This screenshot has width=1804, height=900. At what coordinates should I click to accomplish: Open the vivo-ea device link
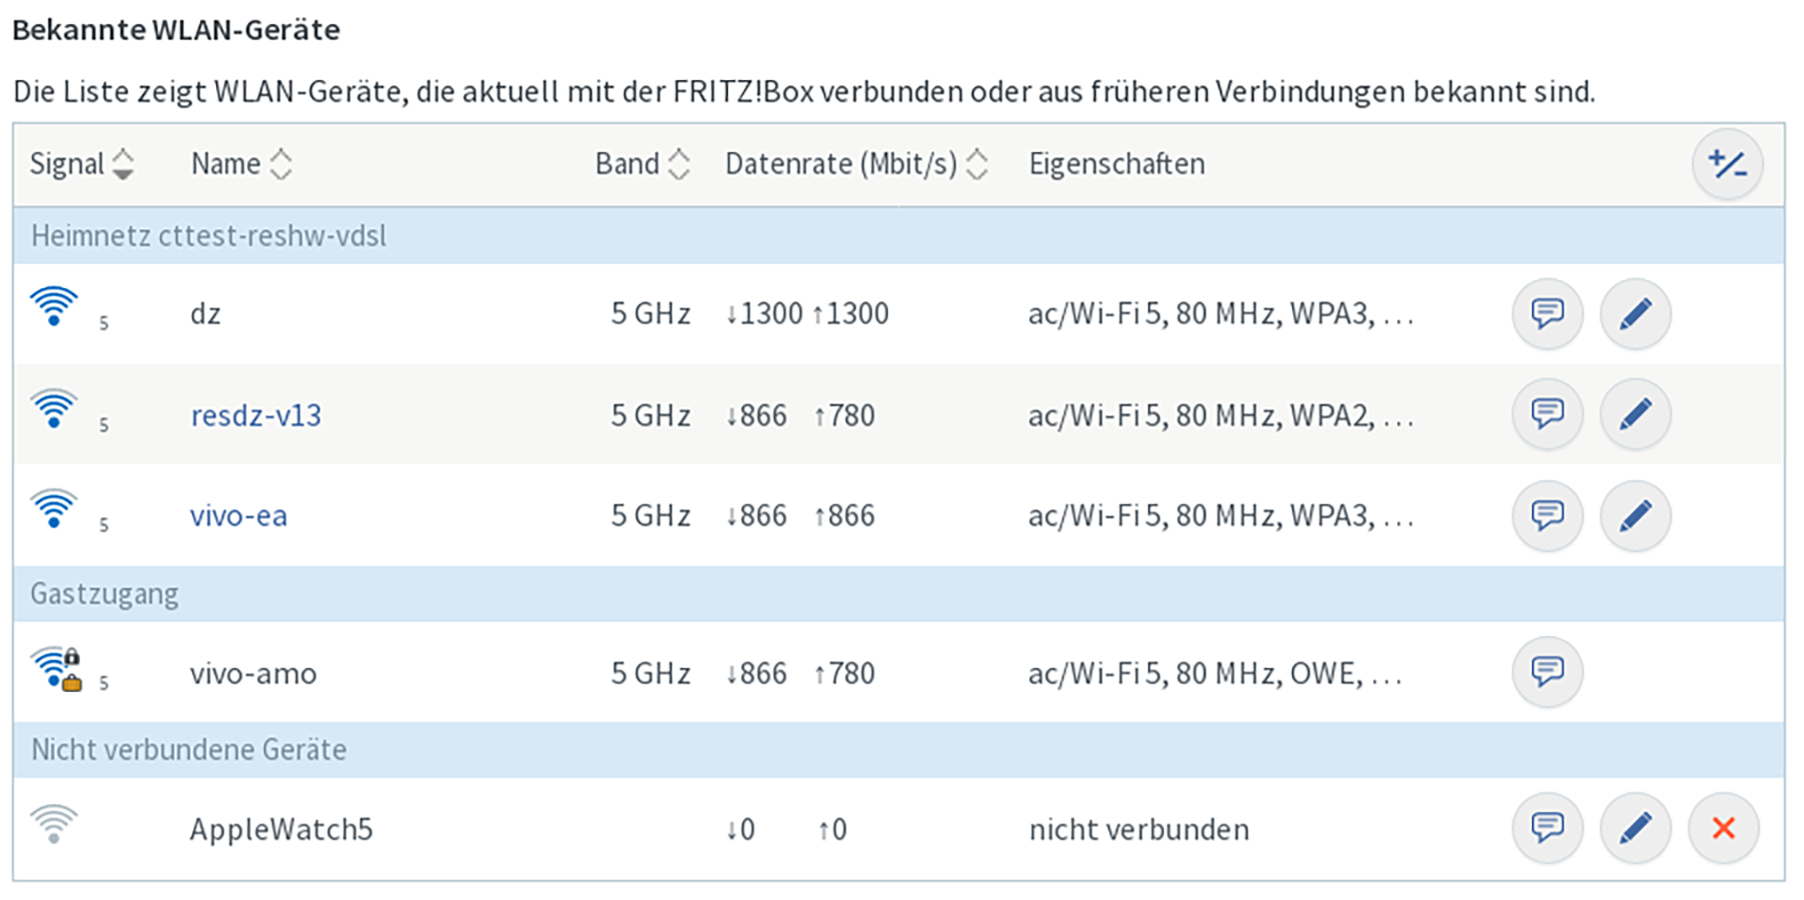[x=238, y=516]
